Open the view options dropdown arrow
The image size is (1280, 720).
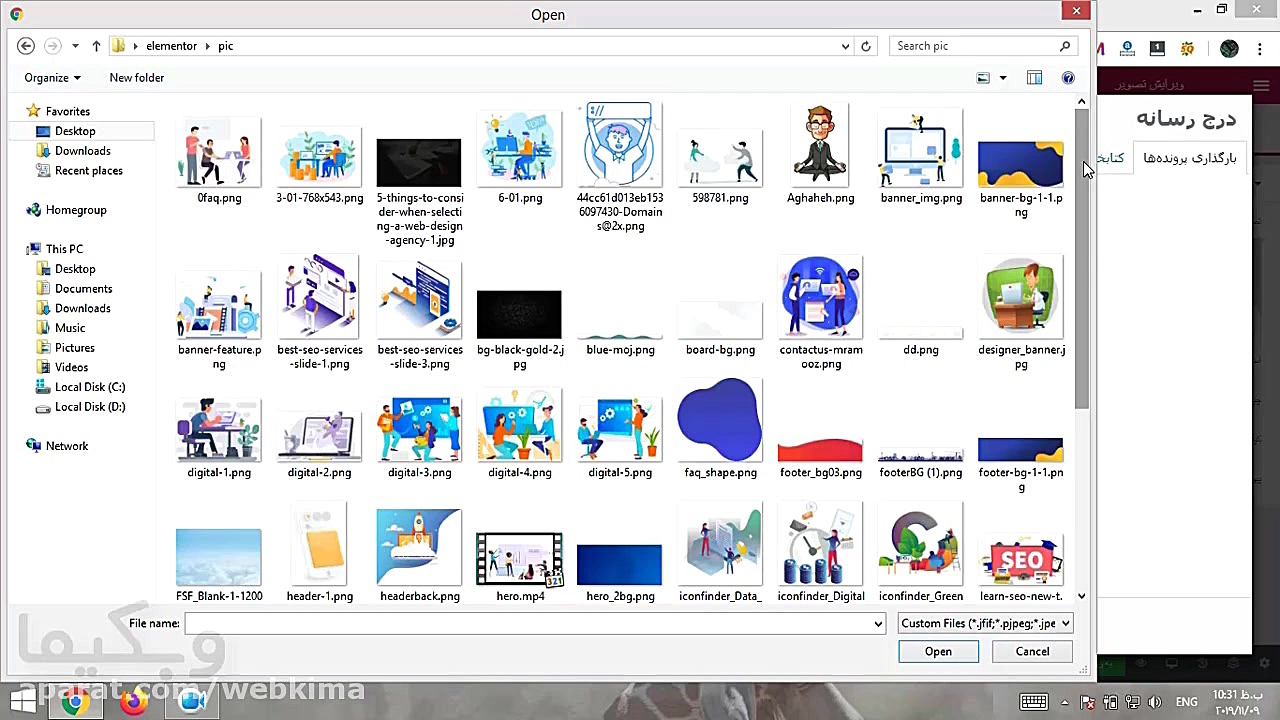pyautogui.click(x=1003, y=78)
